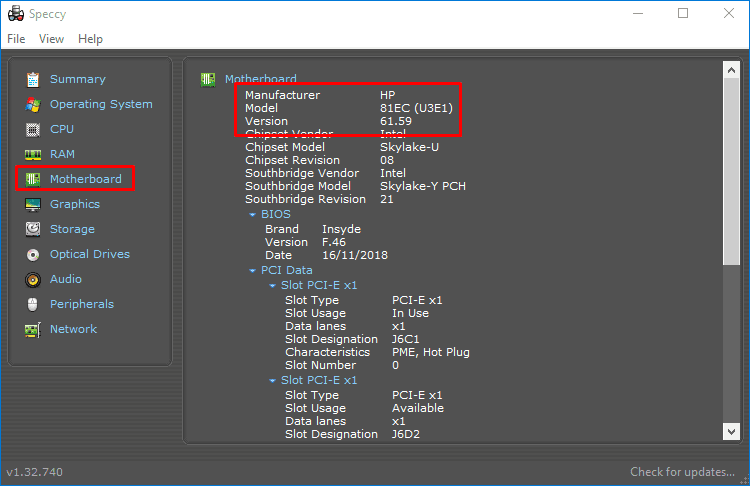
Task: Collapse the BIOS tree node
Action: pyautogui.click(x=253, y=215)
